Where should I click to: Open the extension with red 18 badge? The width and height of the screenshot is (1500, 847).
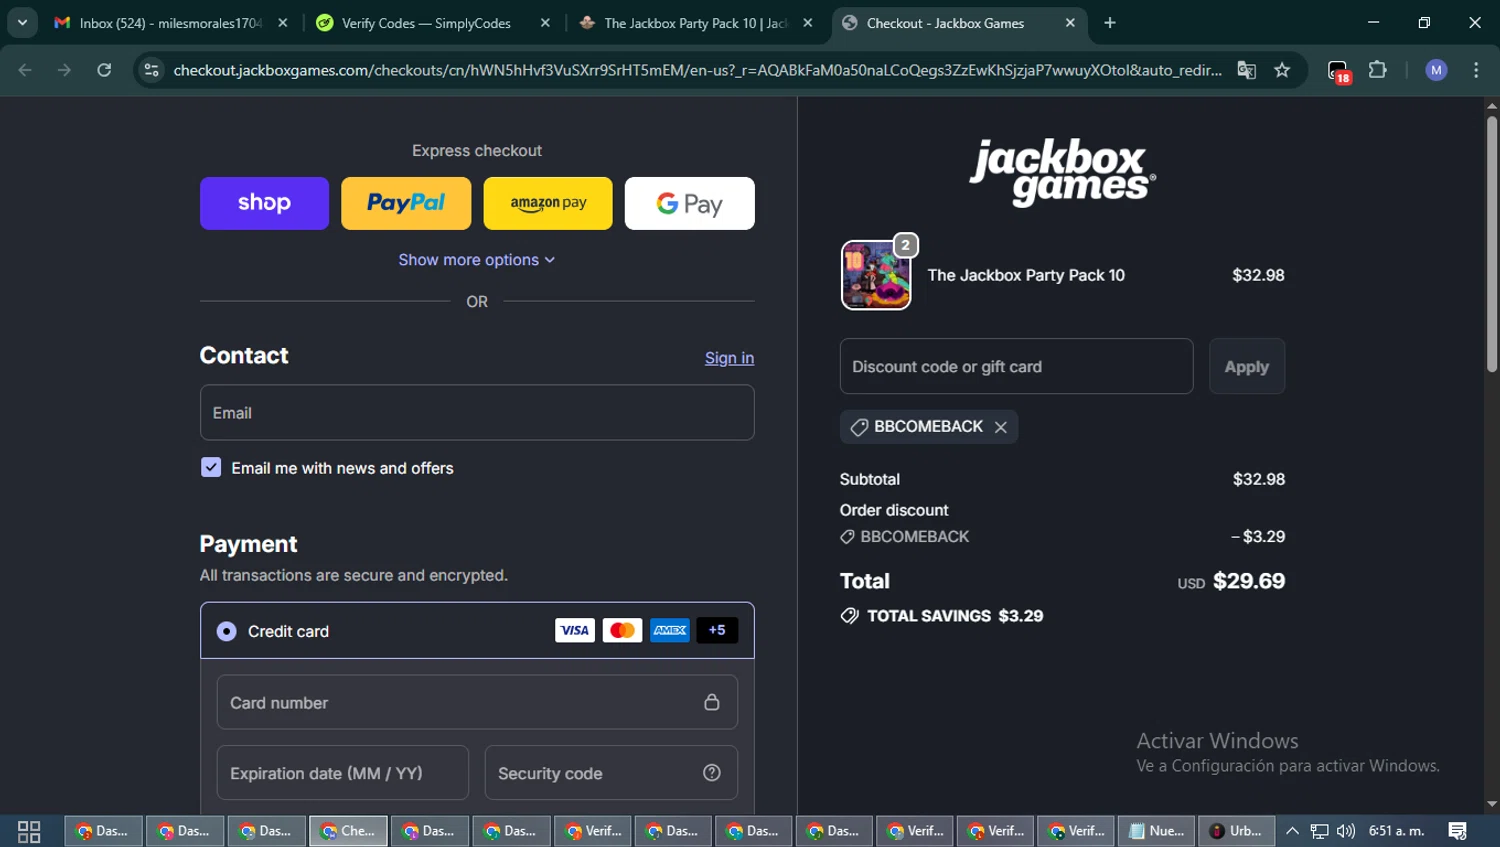[x=1339, y=71]
